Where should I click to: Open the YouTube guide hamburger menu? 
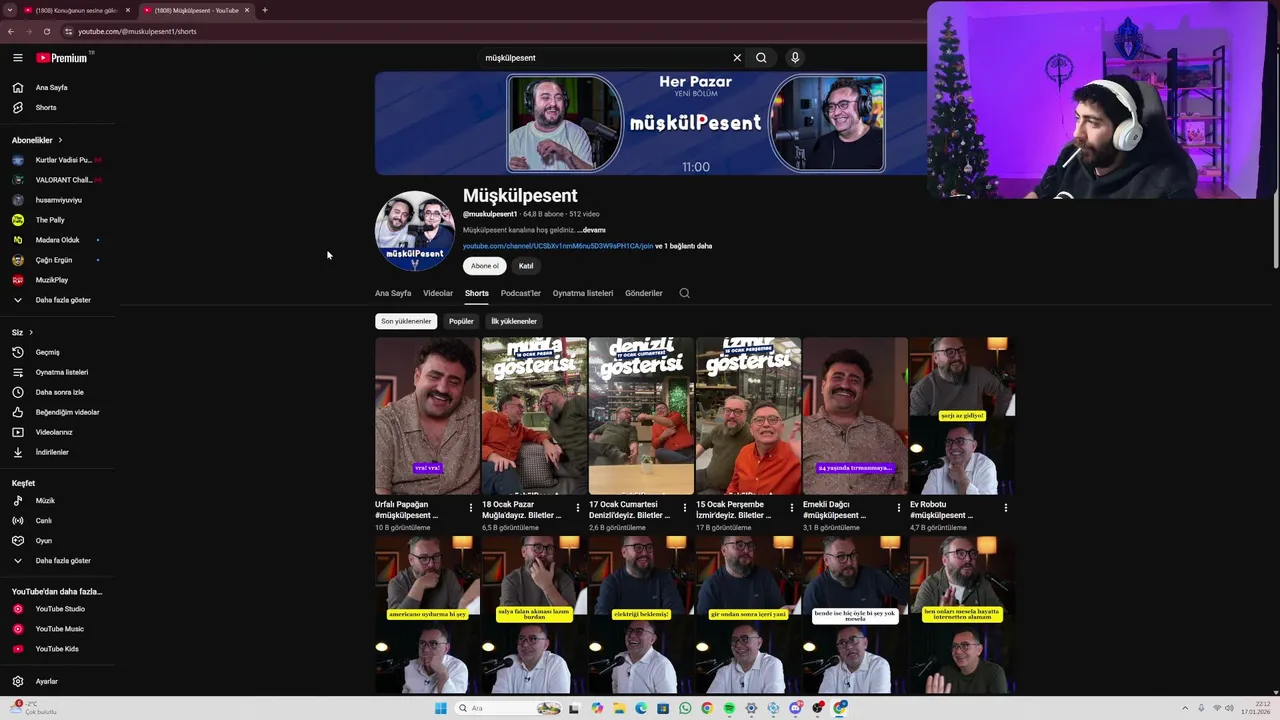[x=17, y=58]
